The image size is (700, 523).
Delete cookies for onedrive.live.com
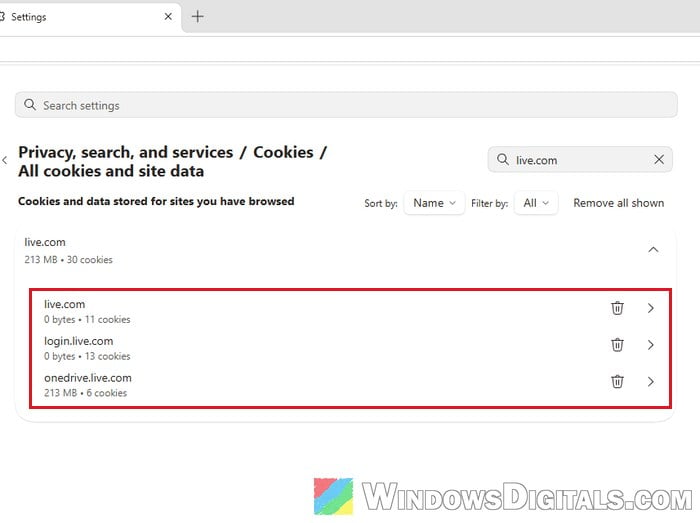point(617,382)
